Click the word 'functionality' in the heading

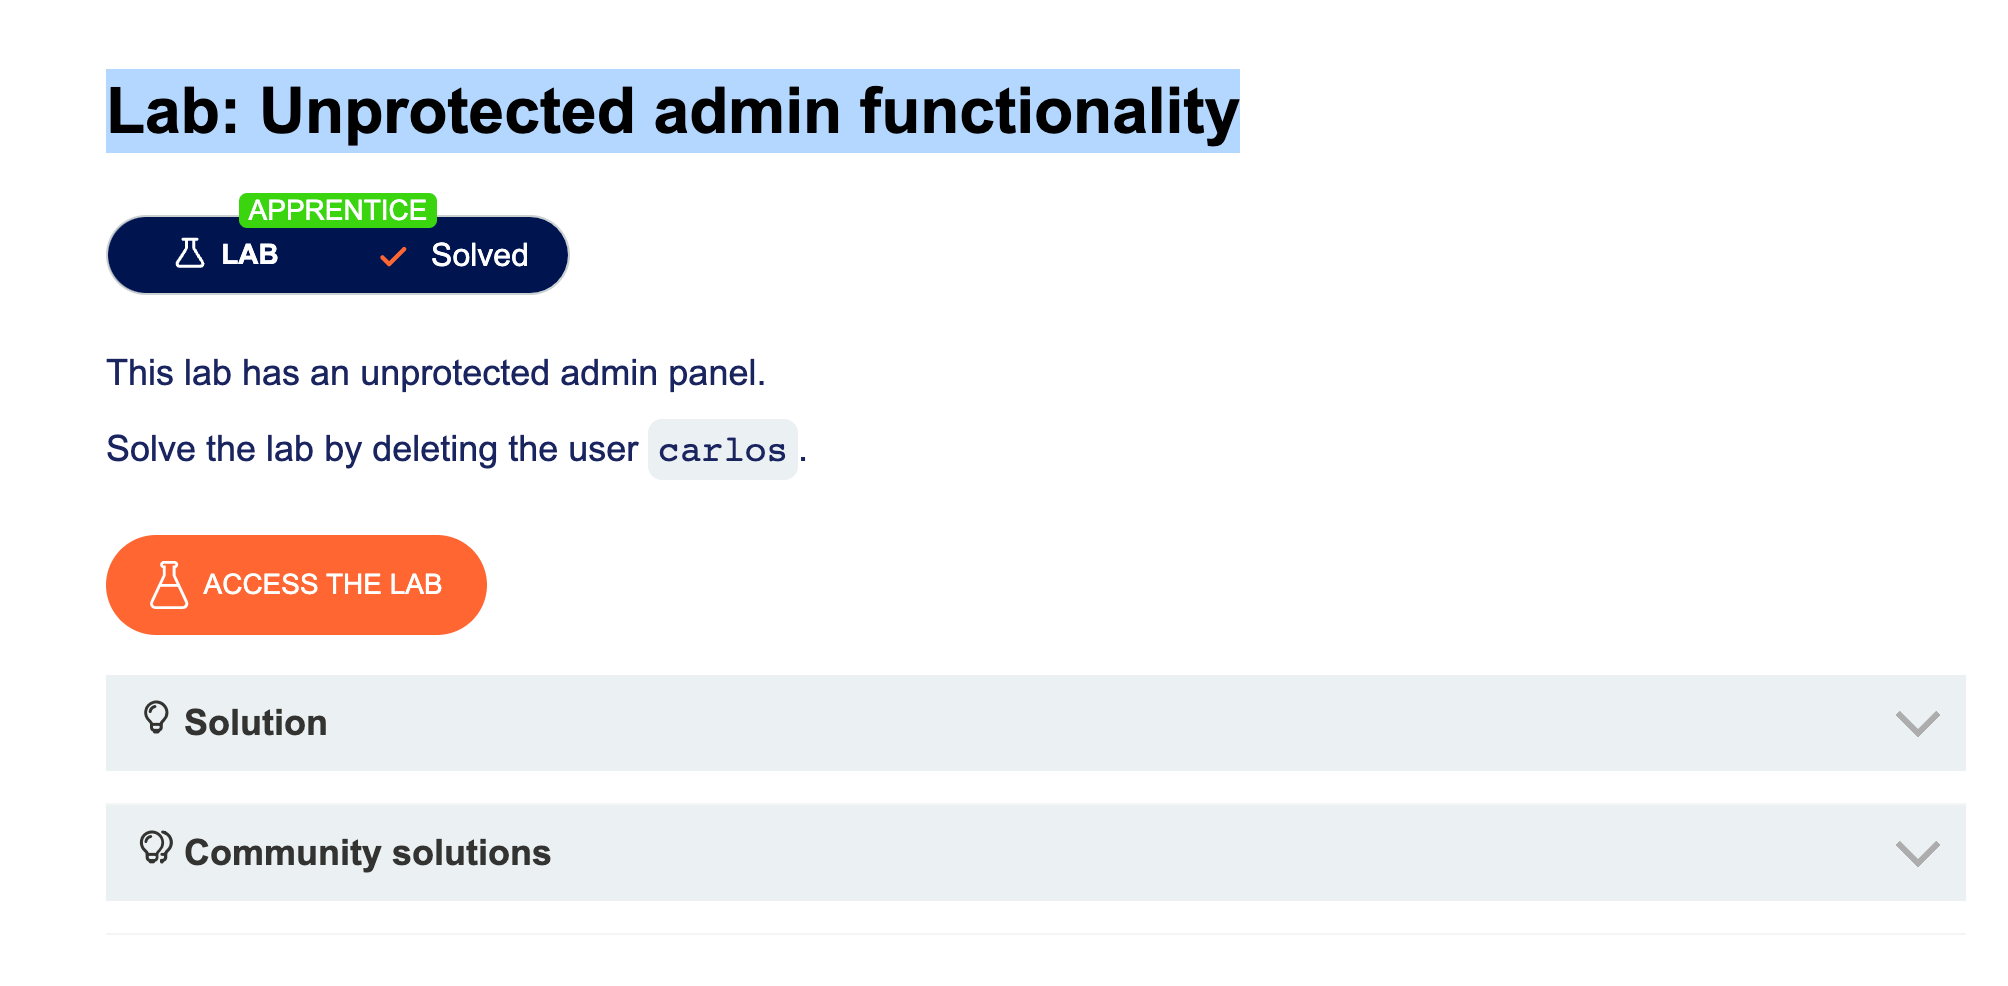tap(1049, 111)
